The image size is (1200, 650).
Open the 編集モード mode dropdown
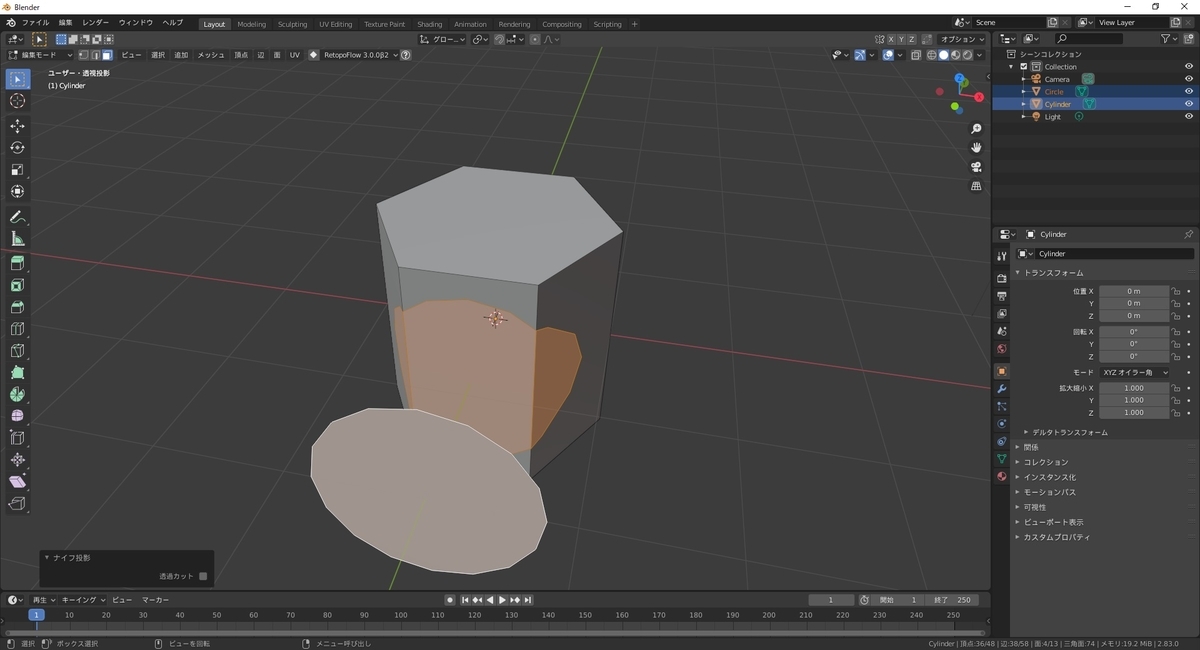[41, 55]
